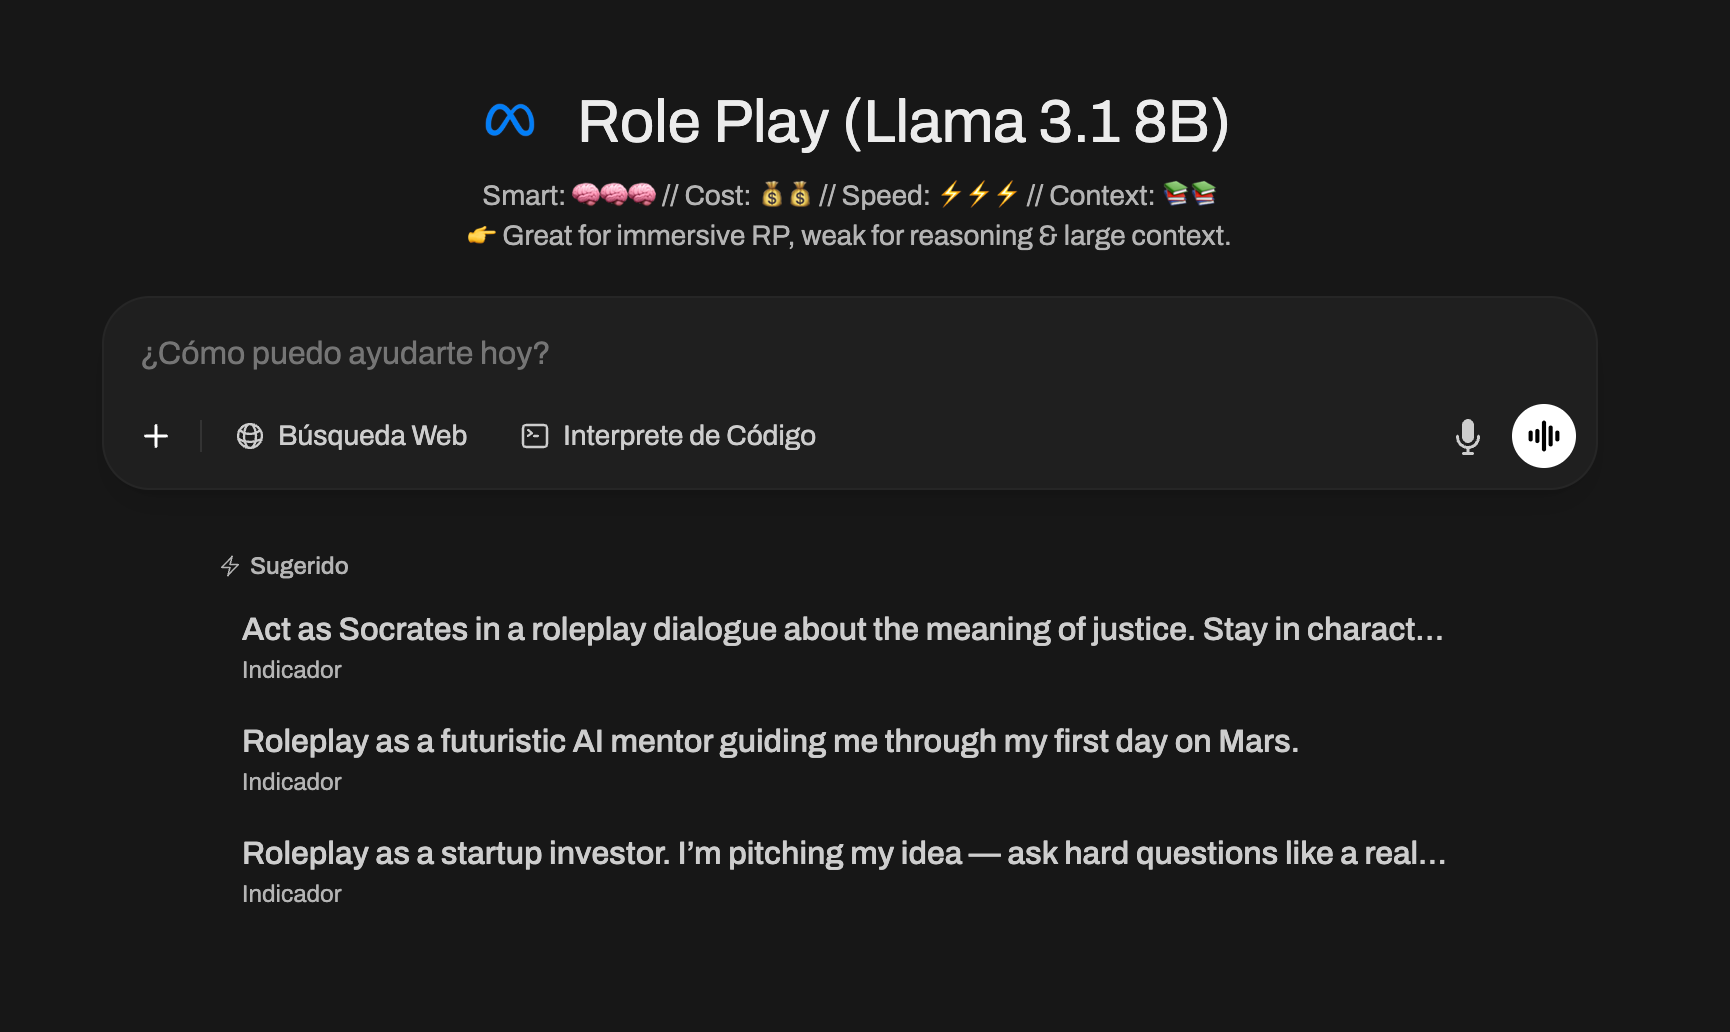
Task: Click Indicador under the startup investor suggestion
Action: pos(292,894)
